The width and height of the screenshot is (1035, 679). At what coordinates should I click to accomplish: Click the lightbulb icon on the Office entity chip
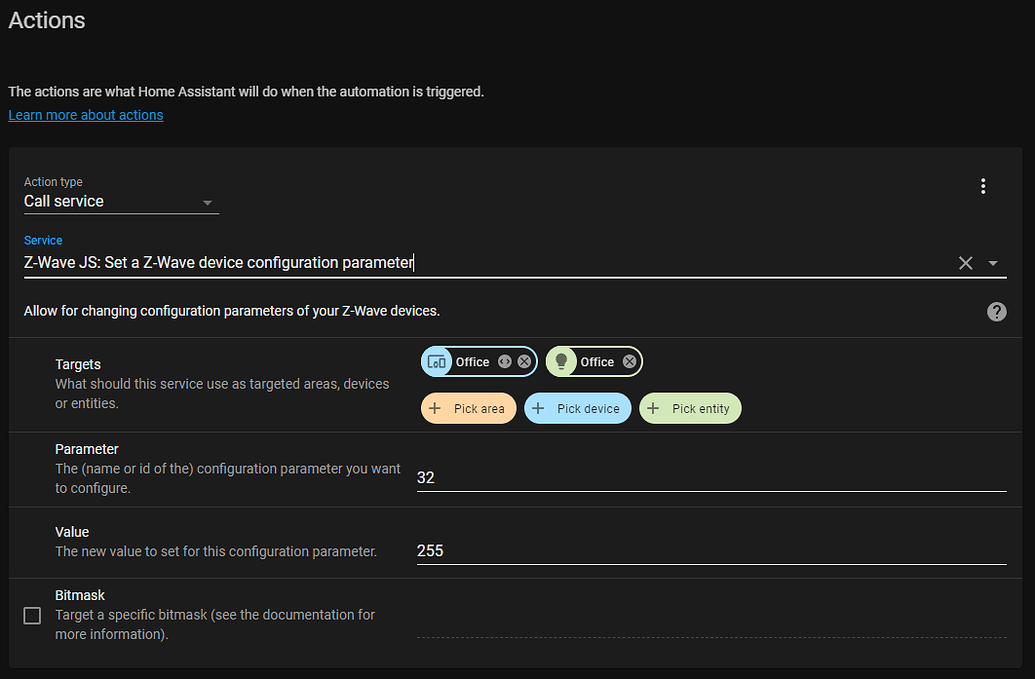pos(561,361)
